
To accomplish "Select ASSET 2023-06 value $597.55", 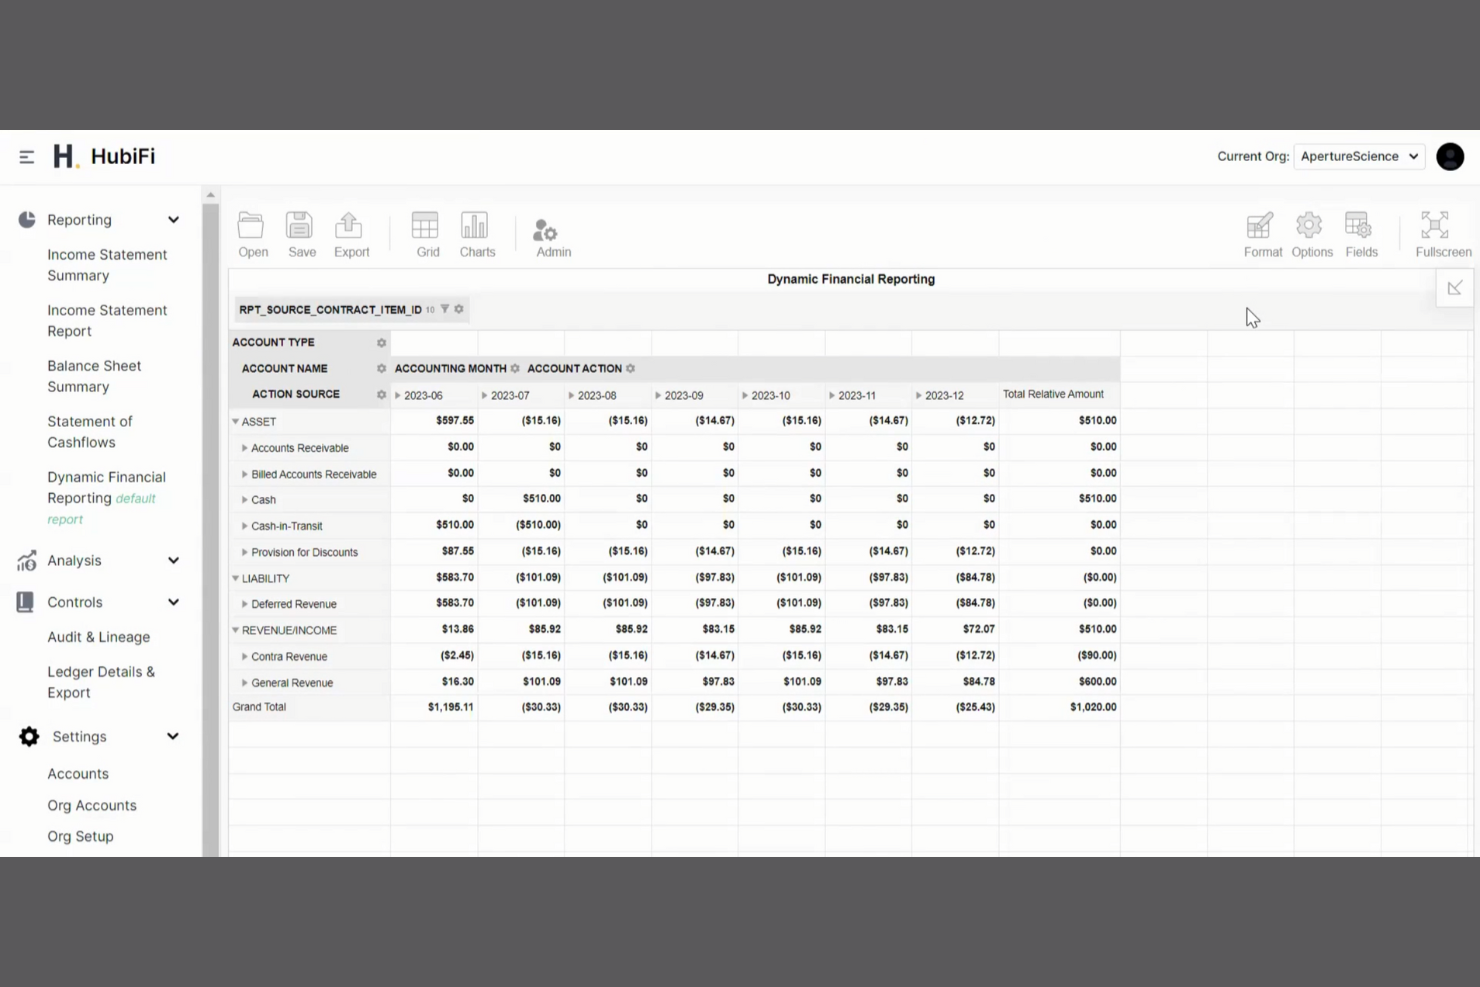I will pyautogui.click(x=455, y=421).
